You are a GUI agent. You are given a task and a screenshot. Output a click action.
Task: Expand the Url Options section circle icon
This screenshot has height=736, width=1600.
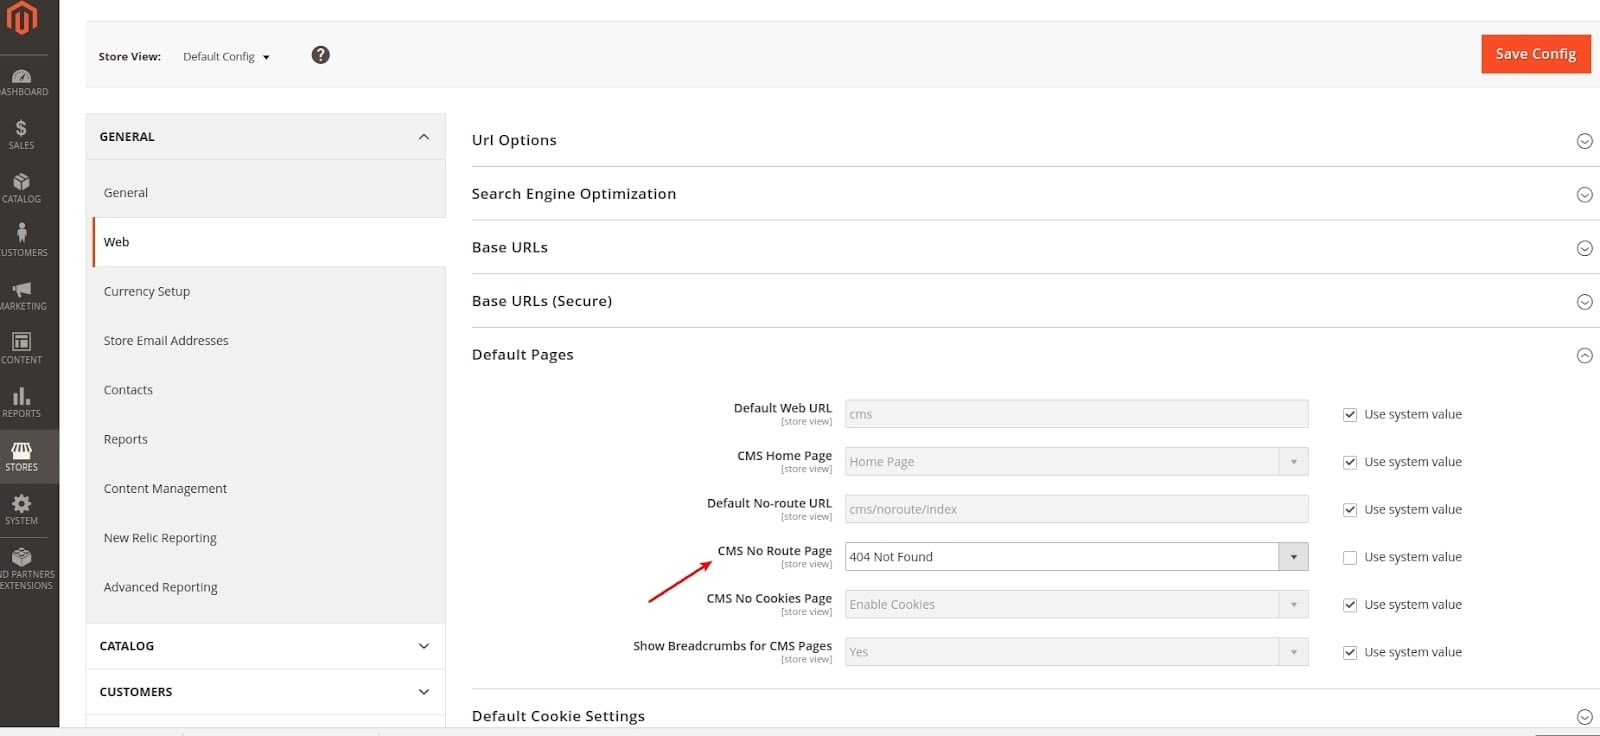[x=1584, y=141]
